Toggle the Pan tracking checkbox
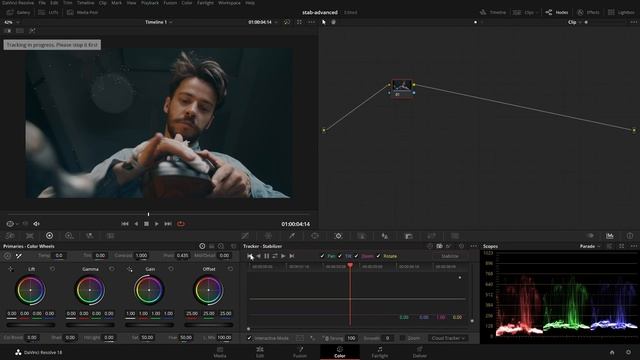Image resolution: width=640 pixels, height=360 pixels. [x=322, y=256]
